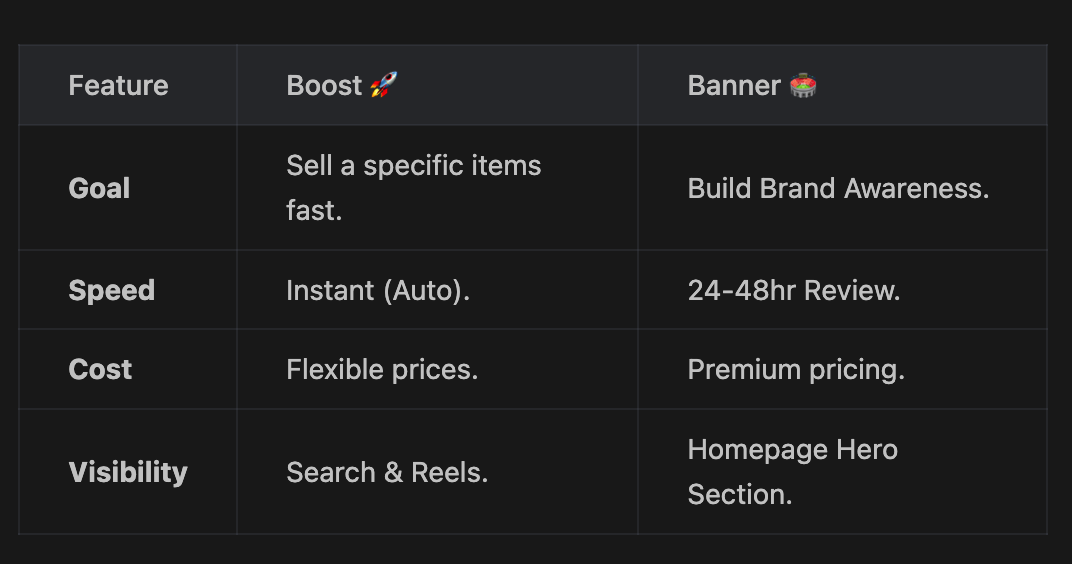
Task: Click the 'Homepage Hero' text
Action: [792, 449]
